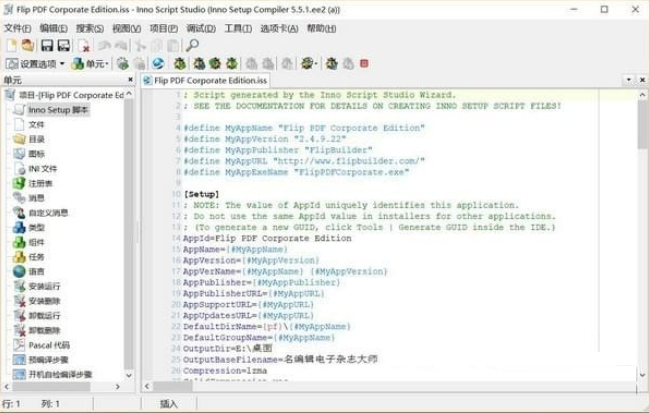Expand the 单元 toolbar dropdown arrow
Image resolution: width=649 pixels, height=413 pixels.
[x=107, y=64]
